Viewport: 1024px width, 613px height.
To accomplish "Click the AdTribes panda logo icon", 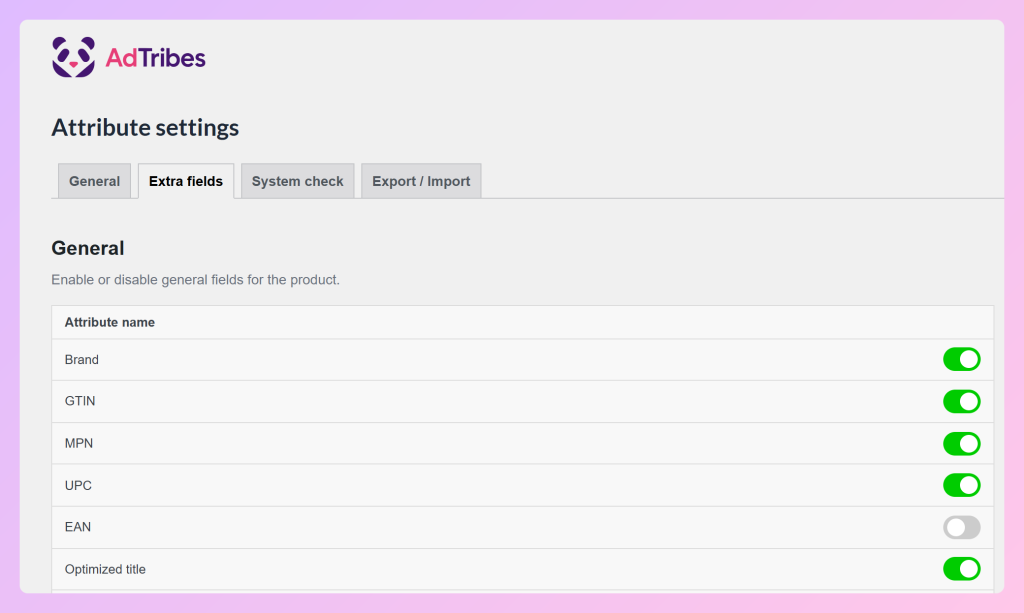I will (x=73, y=57).
